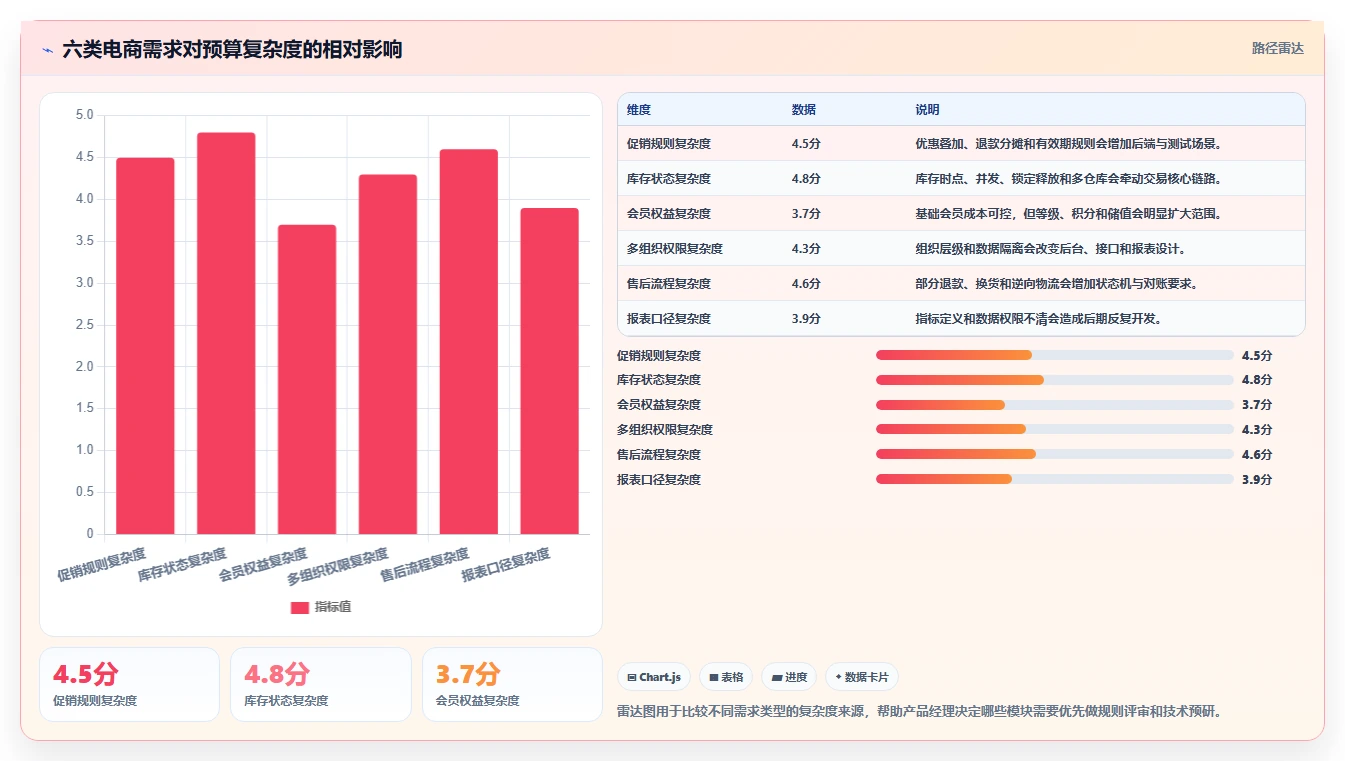
Task: Select the 会员权益复杂度 bar in chart
Action: [307, 379]
